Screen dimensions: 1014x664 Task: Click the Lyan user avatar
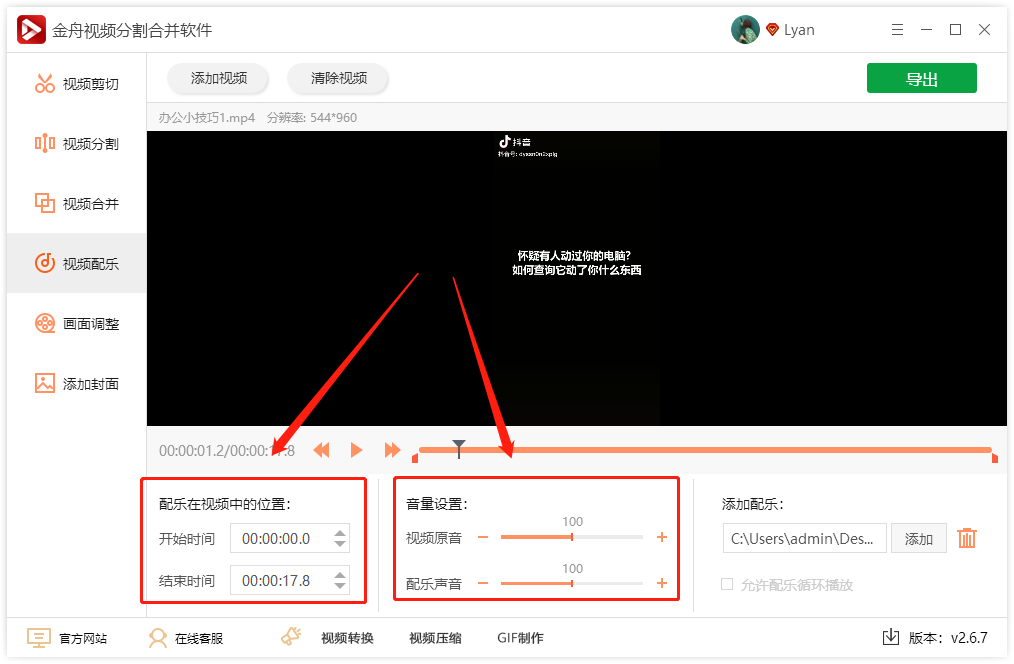tap(745, 30)
